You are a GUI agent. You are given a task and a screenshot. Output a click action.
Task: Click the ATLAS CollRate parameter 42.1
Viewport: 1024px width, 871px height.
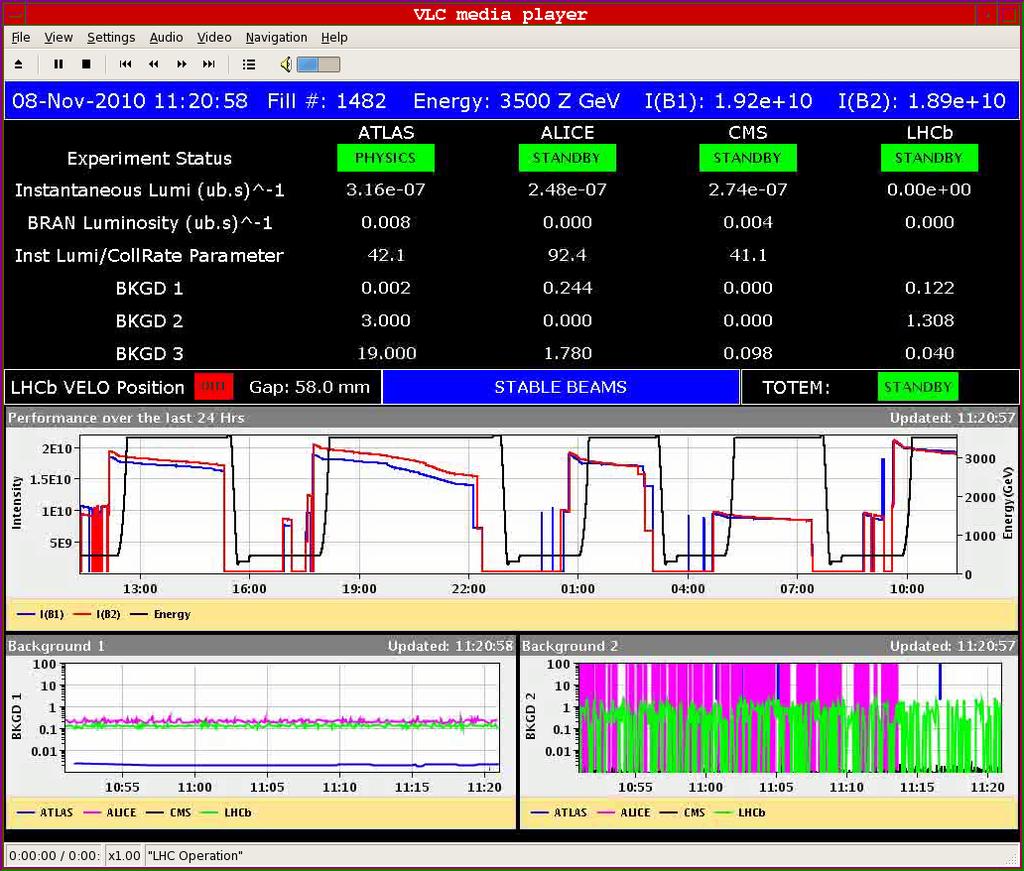[386, 255]
